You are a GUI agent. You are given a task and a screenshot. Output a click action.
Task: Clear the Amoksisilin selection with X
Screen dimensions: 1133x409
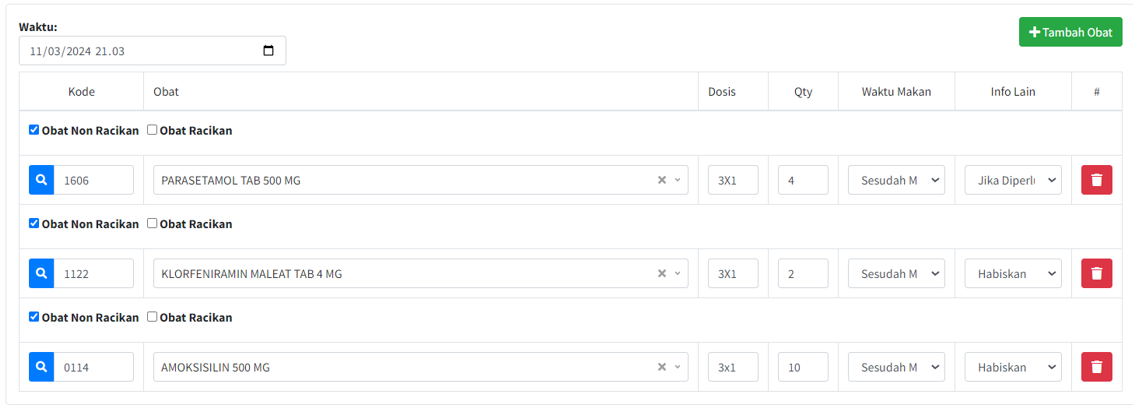661,368
